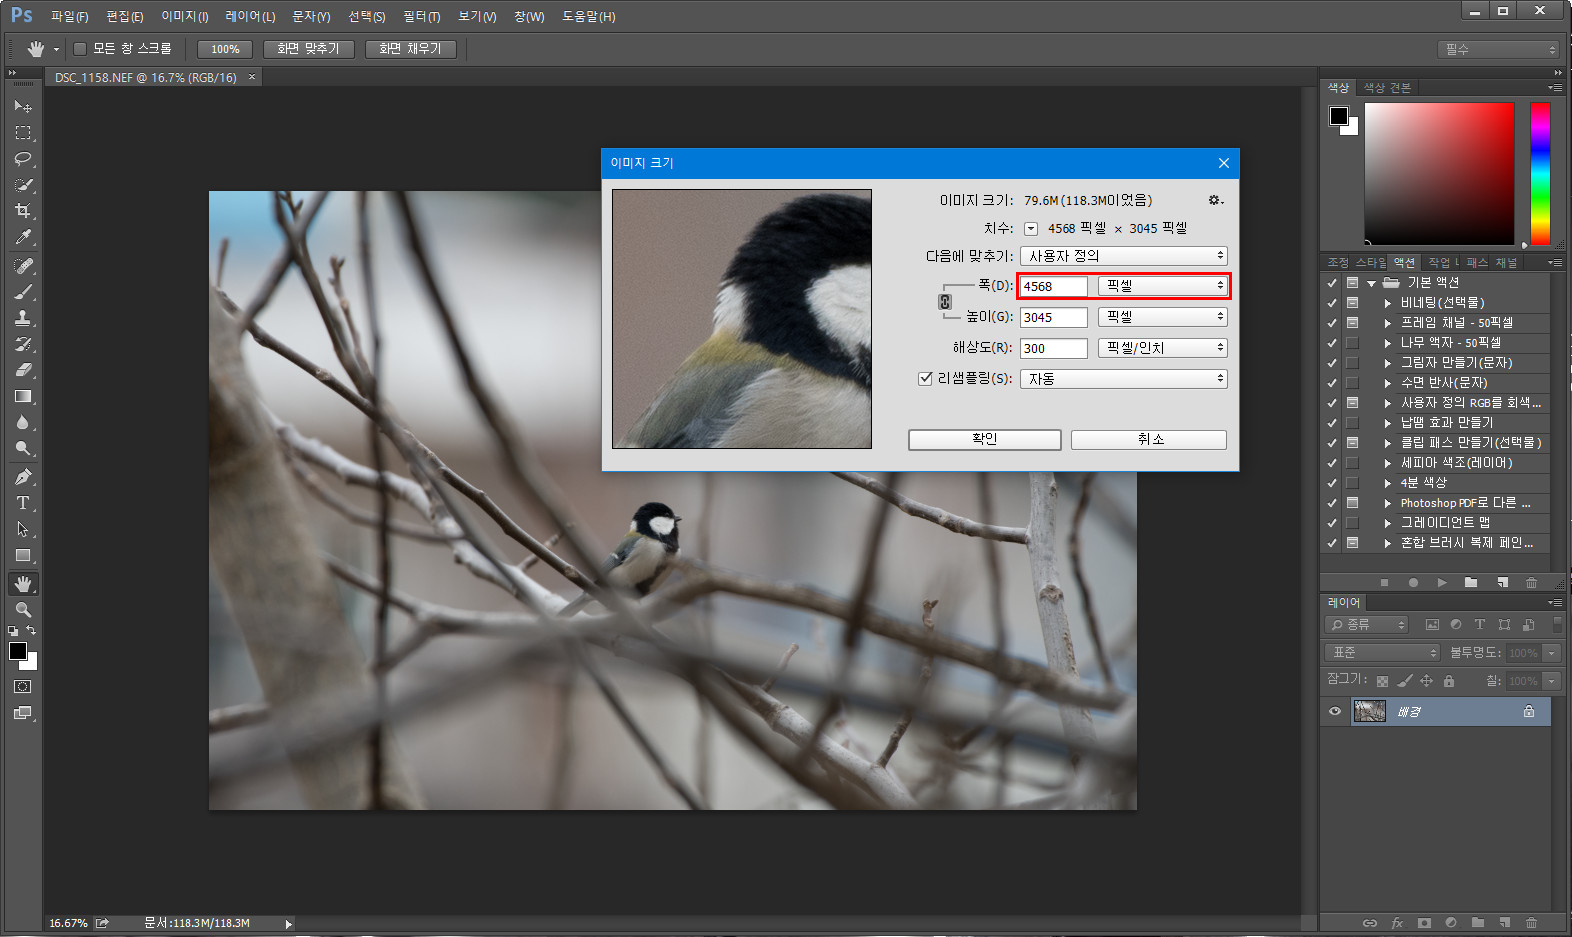The image size is (1572, 937).
Task: Select the Rectangular Marquee tool
Action: (23, 132)
